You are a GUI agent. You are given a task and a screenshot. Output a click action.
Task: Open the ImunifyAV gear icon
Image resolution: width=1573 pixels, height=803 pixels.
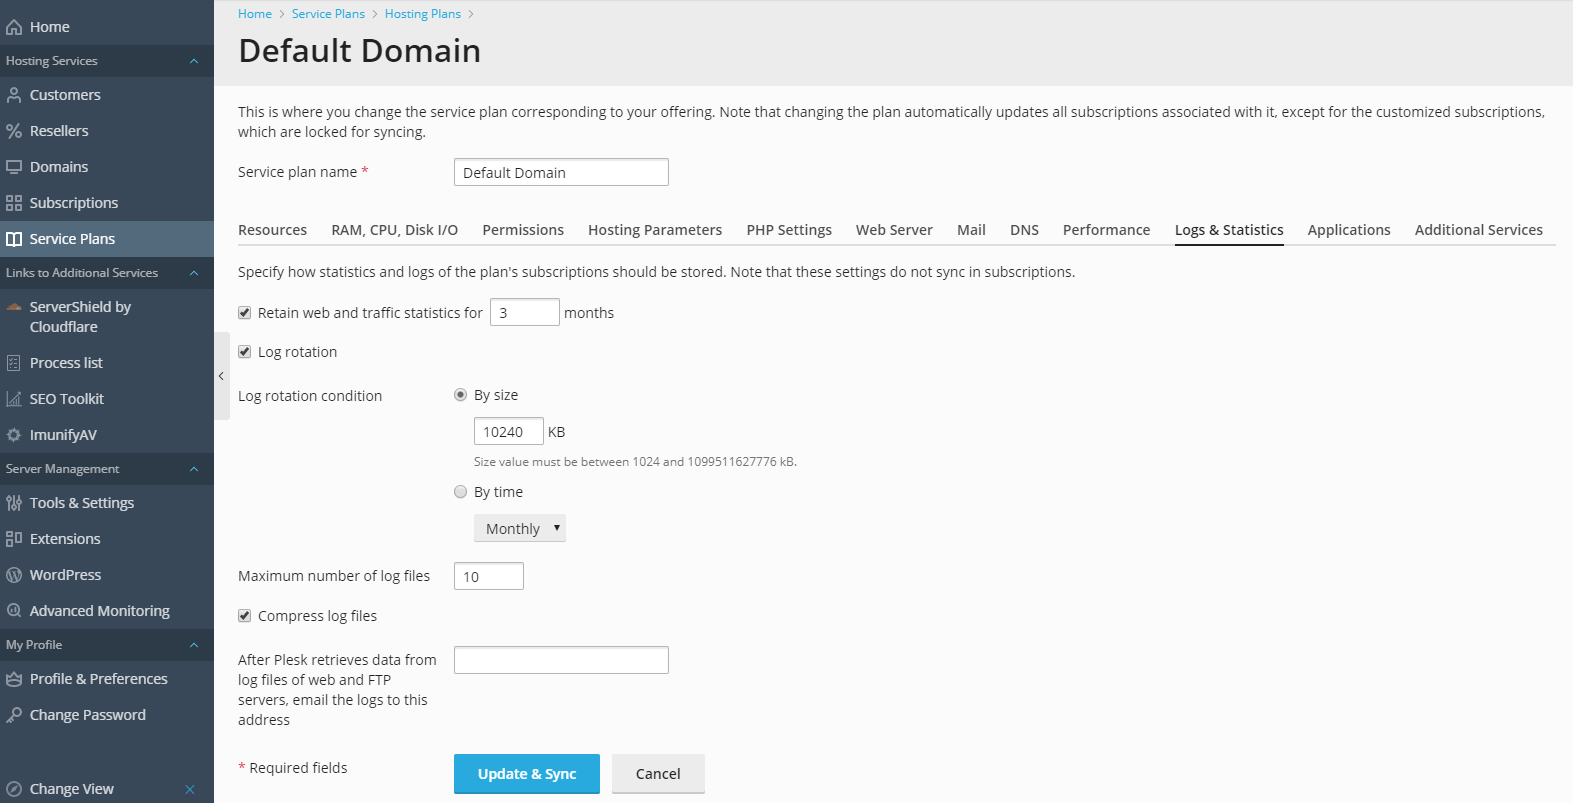(14, 435)
